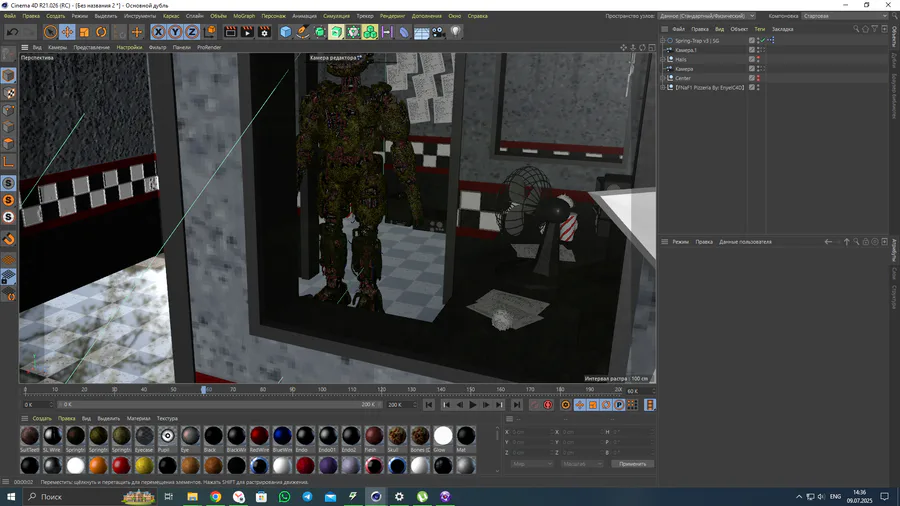Go to end of animation
Image resolution: width=900 pixels, height=506 pixels.
517,405
